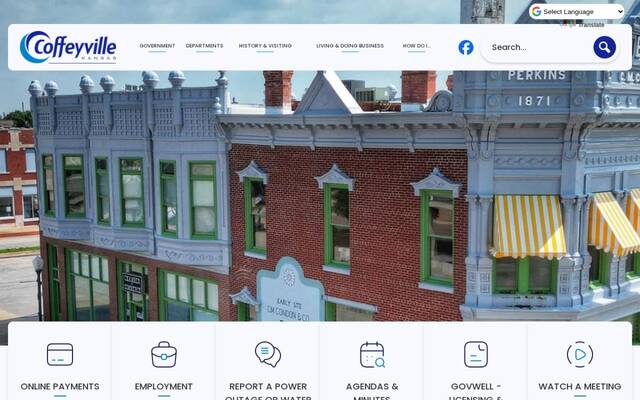Click the Translate label under language selector
This screenshot has height=400, width=640.
coord(591,25)
